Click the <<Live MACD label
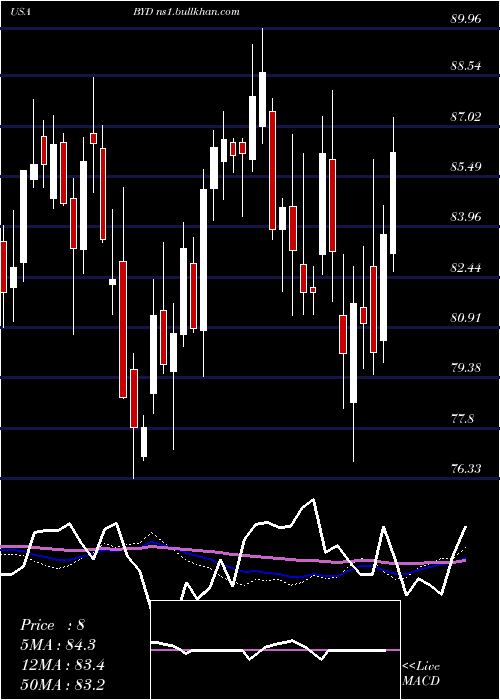The height and width of the screenshot is (700, 500). point(421,674)
